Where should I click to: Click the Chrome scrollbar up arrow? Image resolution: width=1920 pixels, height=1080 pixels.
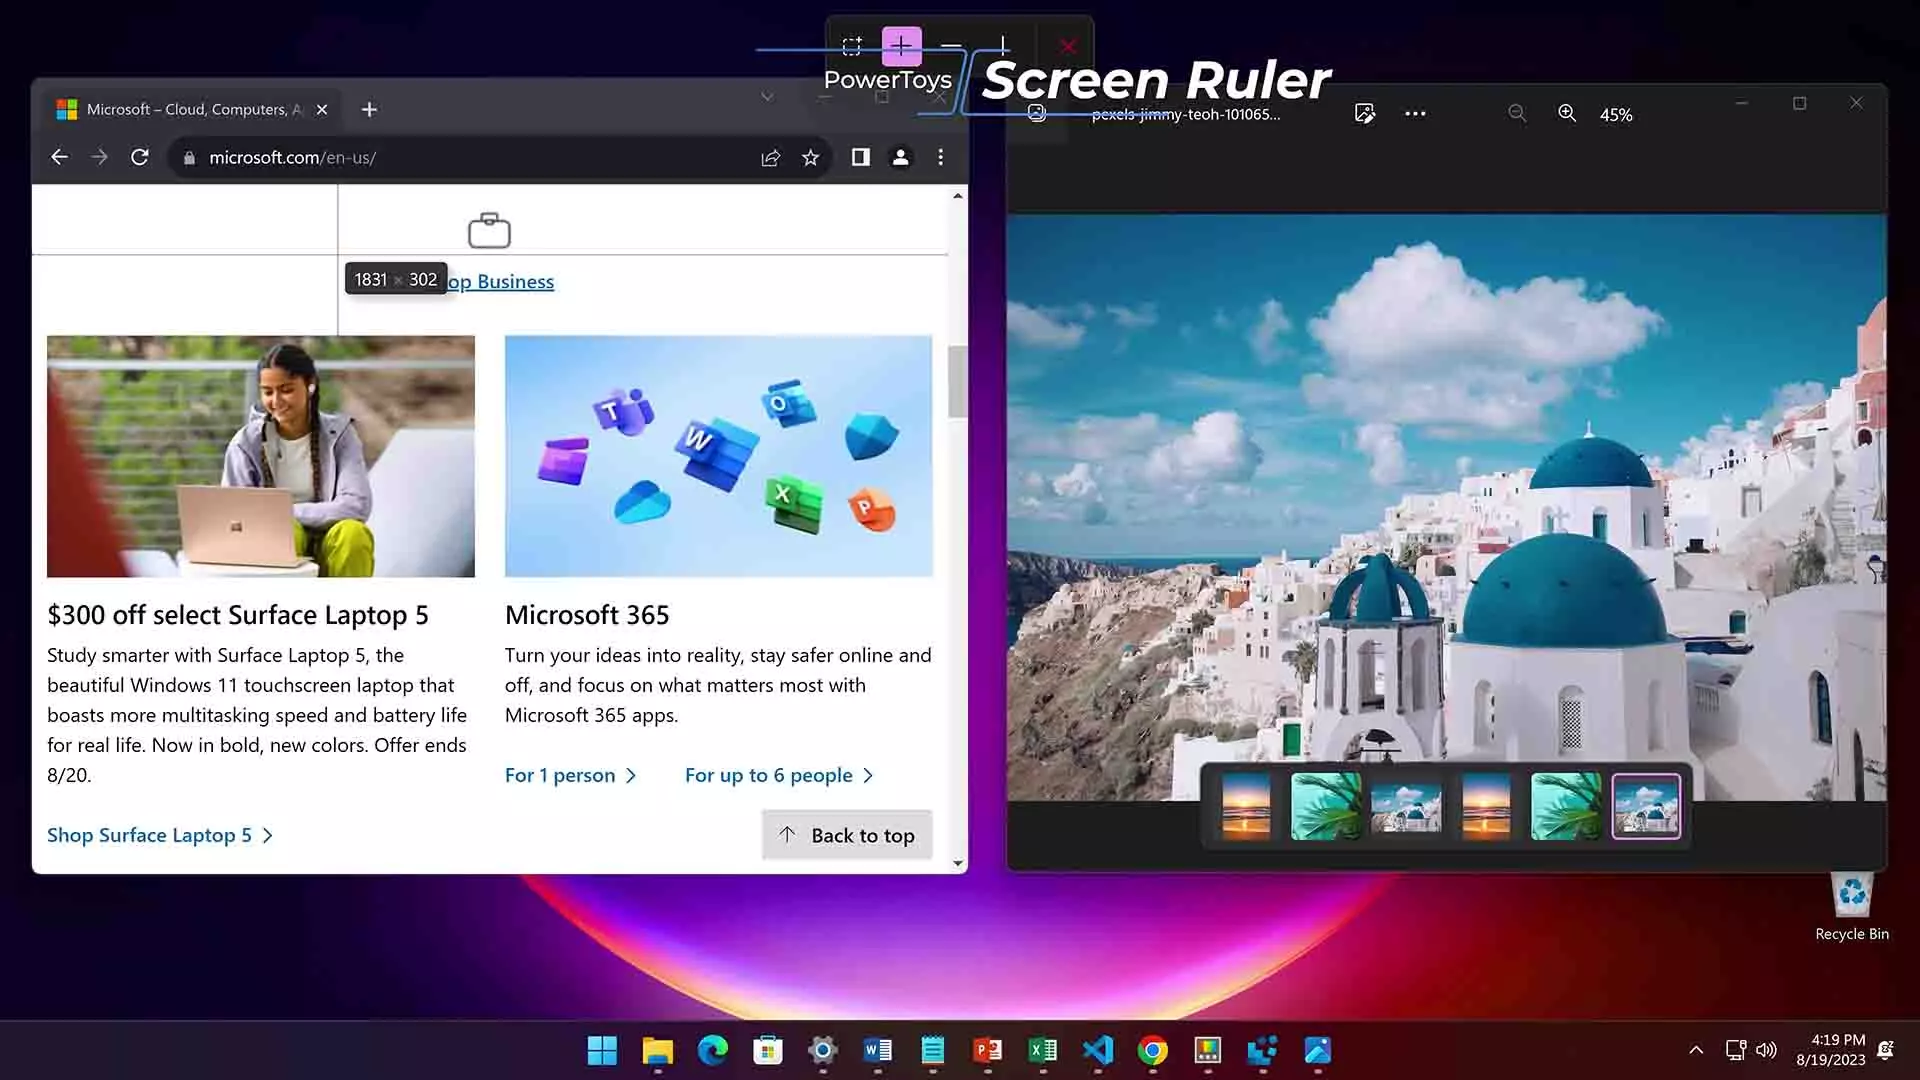pyautogui.click(x=958, y=196)
